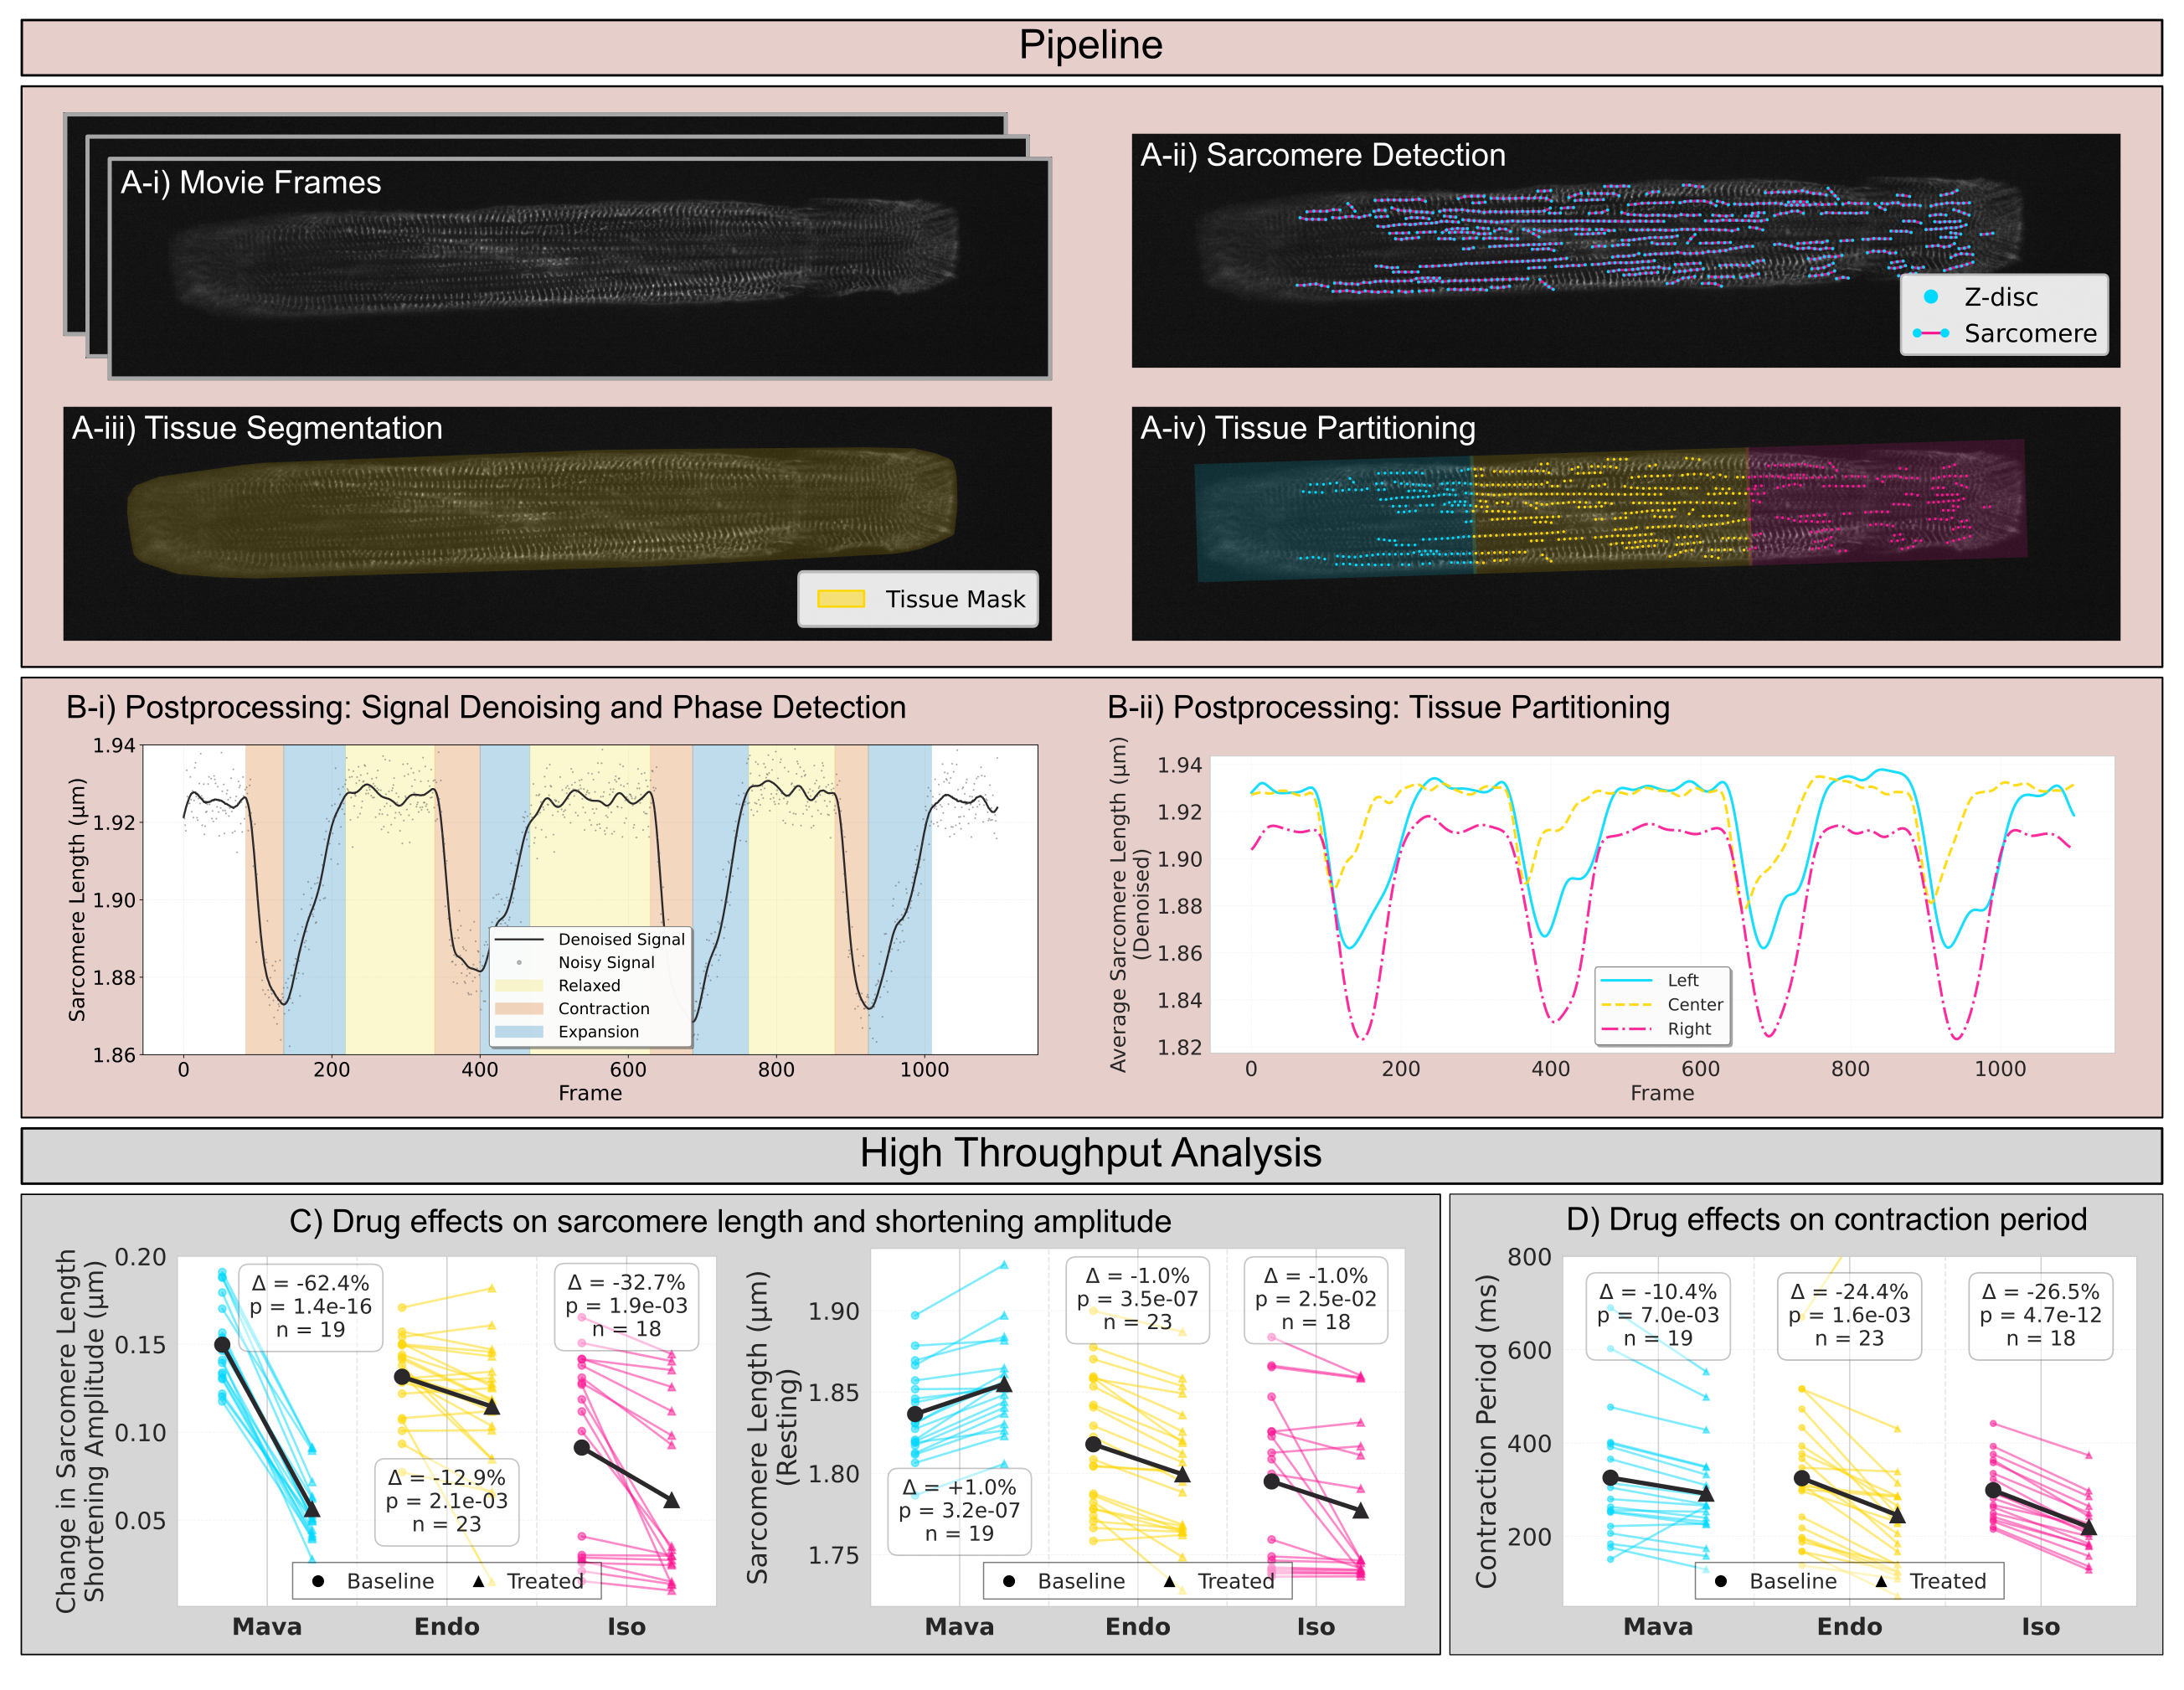Click the Left cyan legend line
This screenshot has height=1690, width=2184.
click(1626, 980)
